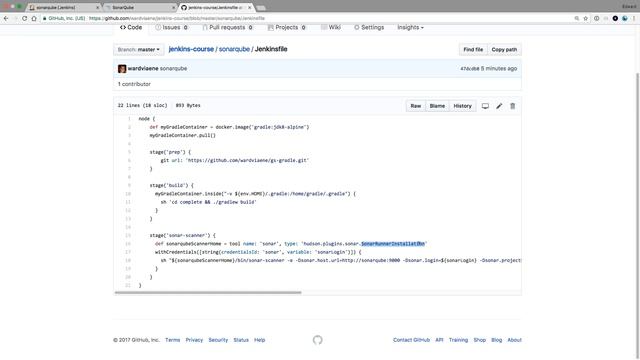This screenshot has width=640, height=360.
Task: Click the GitHub octocat logo in footer
Action: pyautogui.click(x=318, y=340)
